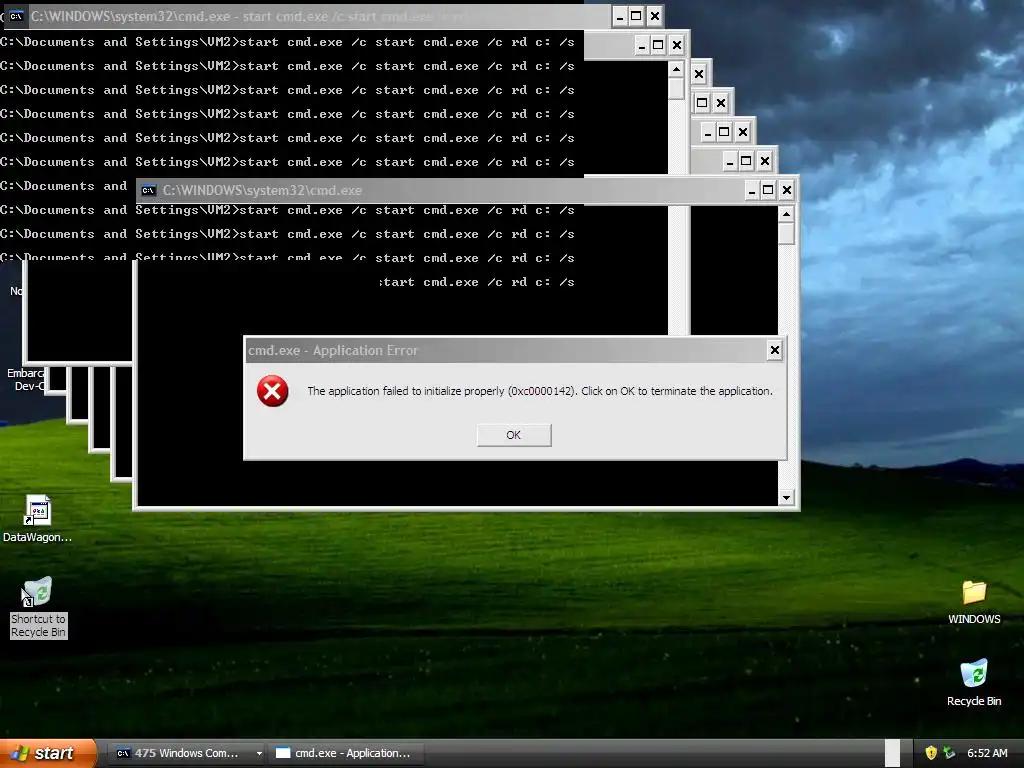Image resolution: width=1024 pixels, height=768 pixels.
Task: Click the title icon of the front cmd.exe window
Action: pyautogui.click(x=149, y=190)
